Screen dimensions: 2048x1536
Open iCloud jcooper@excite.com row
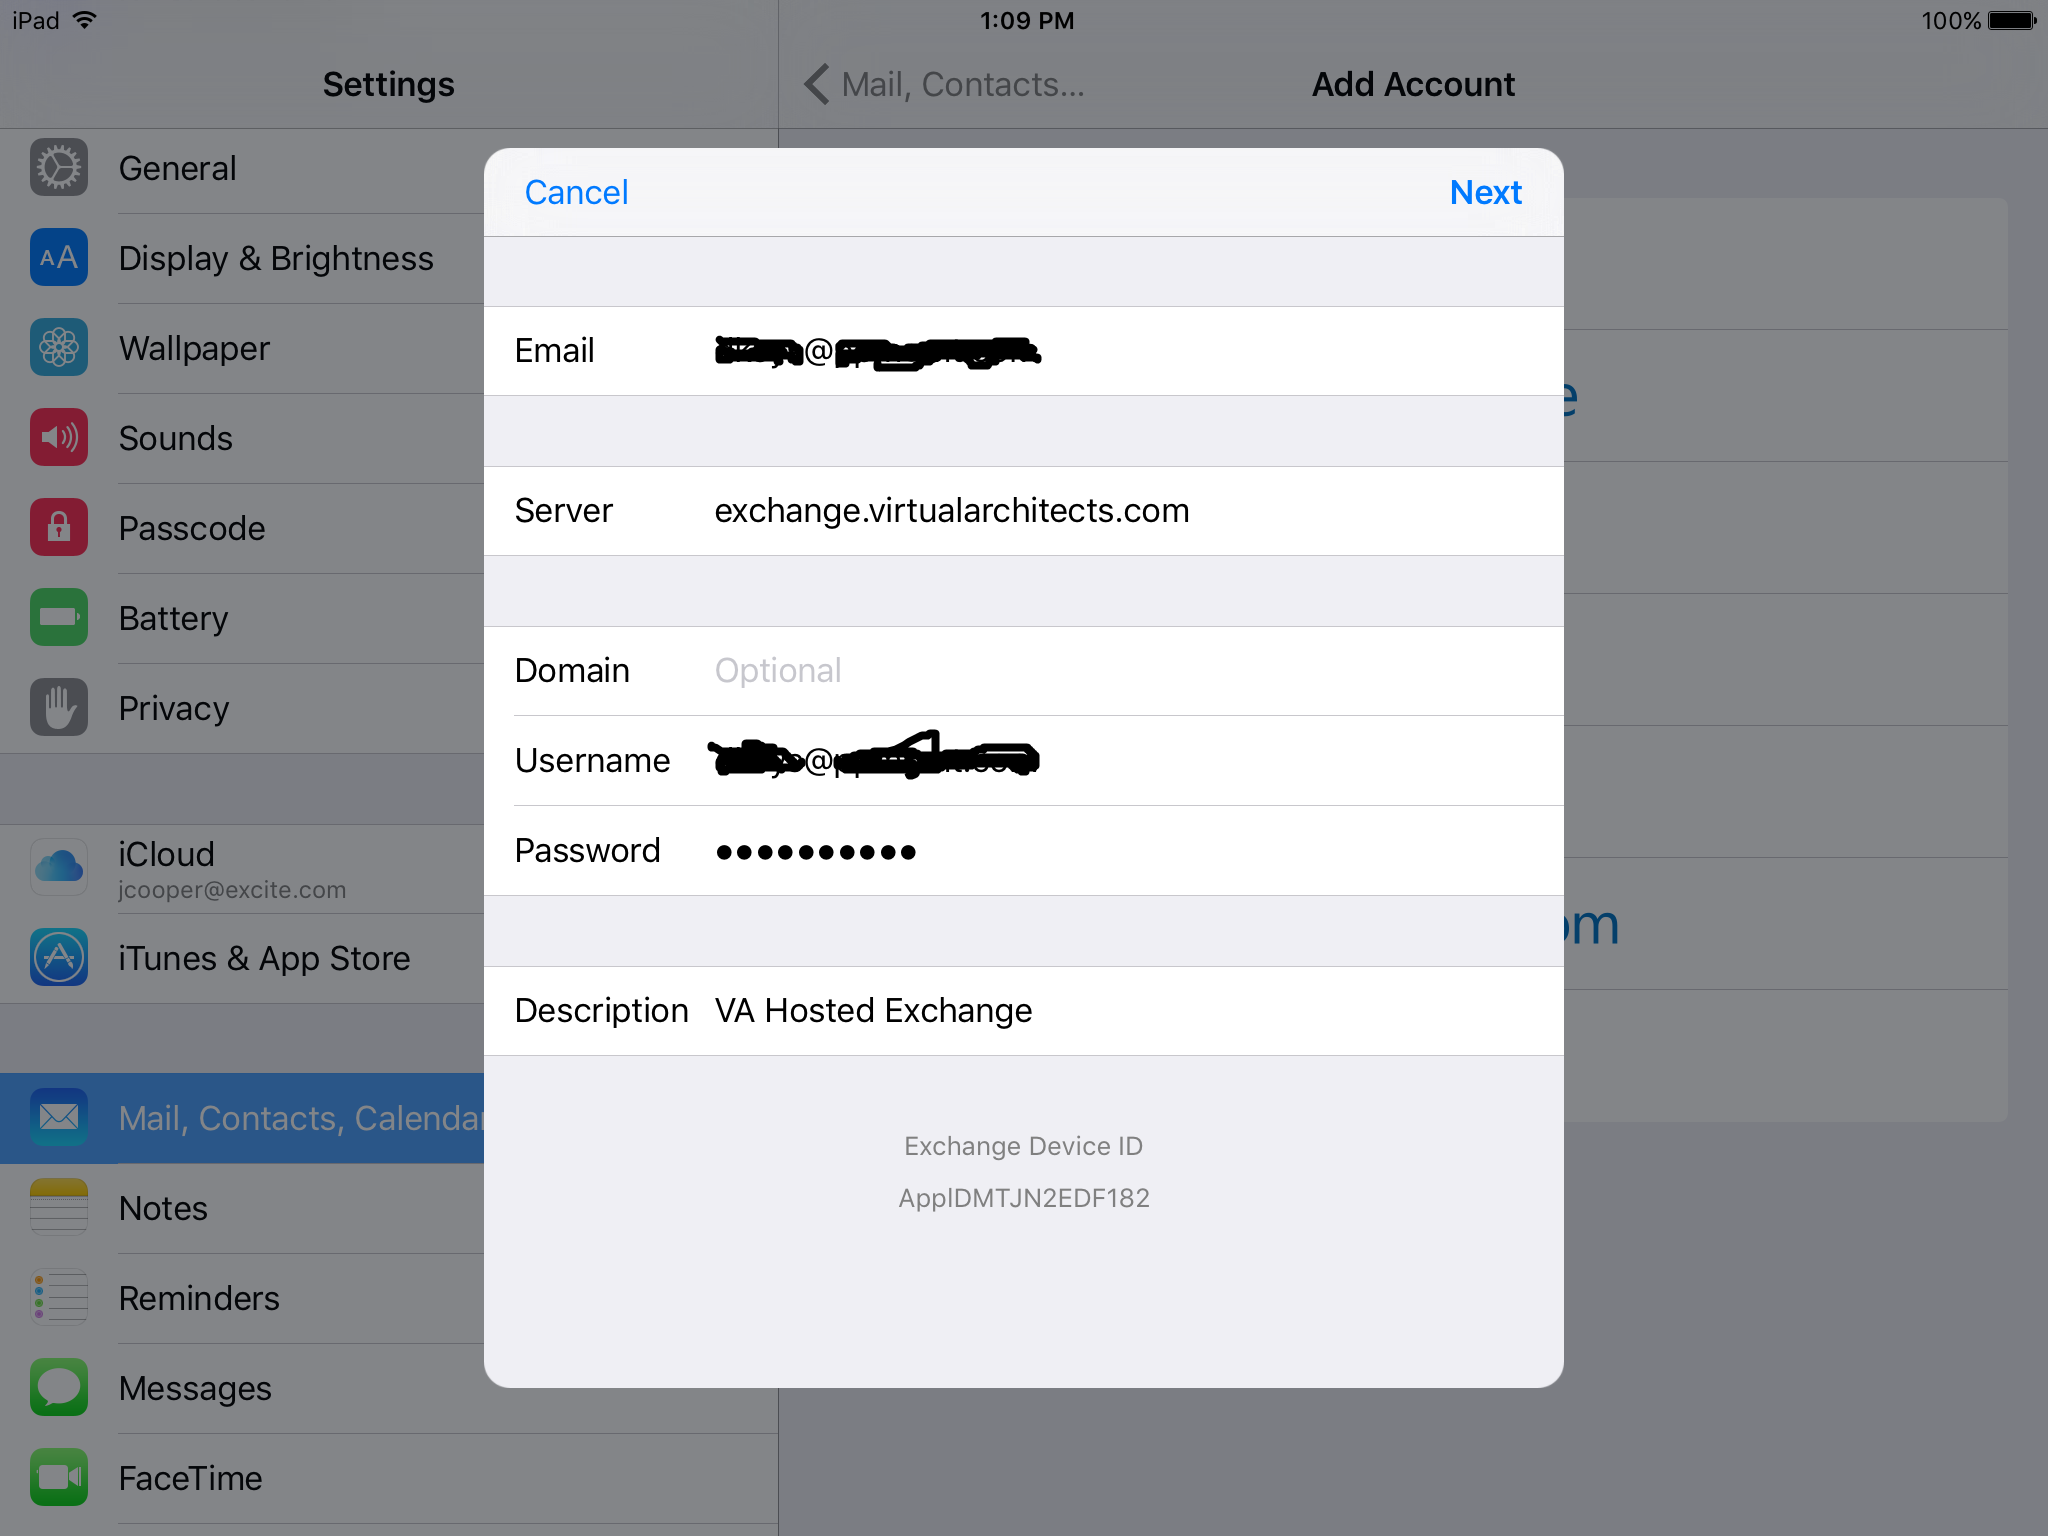tap(242, 868)
